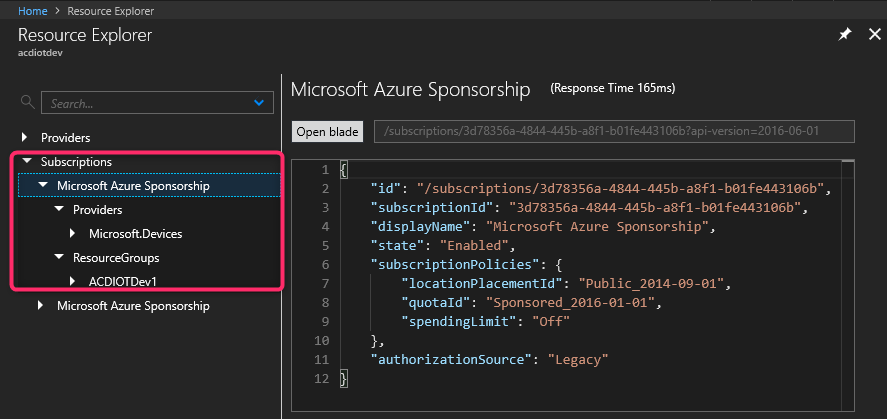
Task: Expand the second Microsoft Azure Sponsorship node
Action: pos(41,306)
